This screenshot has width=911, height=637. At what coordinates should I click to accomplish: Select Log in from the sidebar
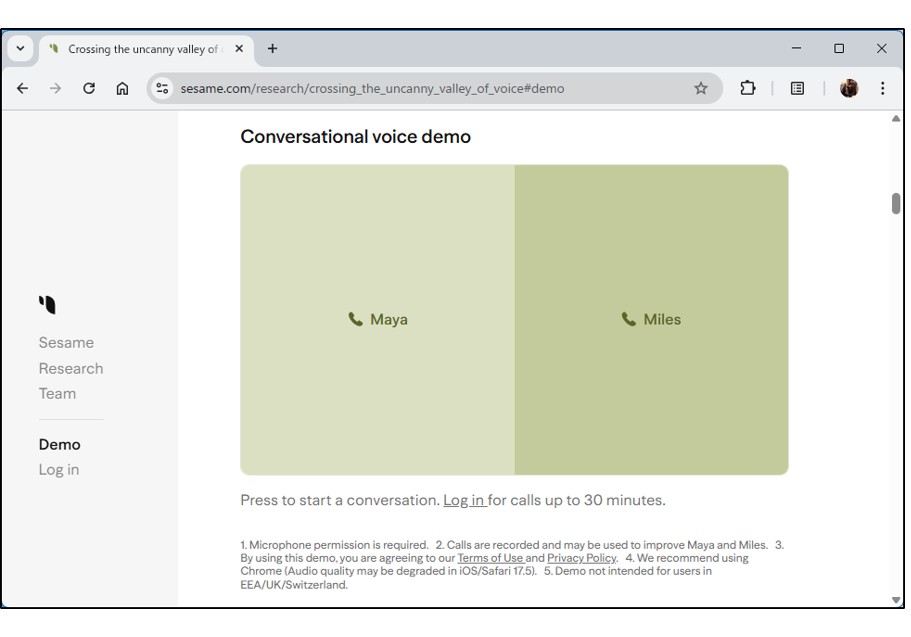59,470
